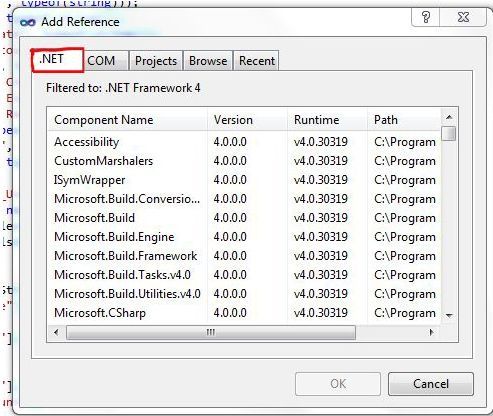Click the vertical scrollbar up arrow
493x416 pixels.
click(449, 117)
